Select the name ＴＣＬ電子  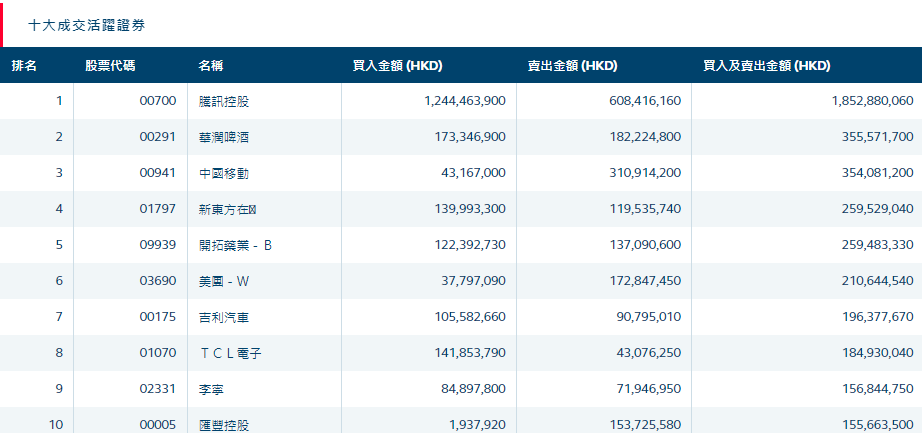point(230,353)
